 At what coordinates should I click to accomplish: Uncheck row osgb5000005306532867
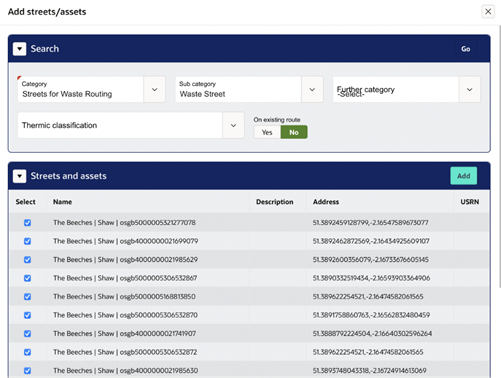pyautogui.click(x=28, y=278)
